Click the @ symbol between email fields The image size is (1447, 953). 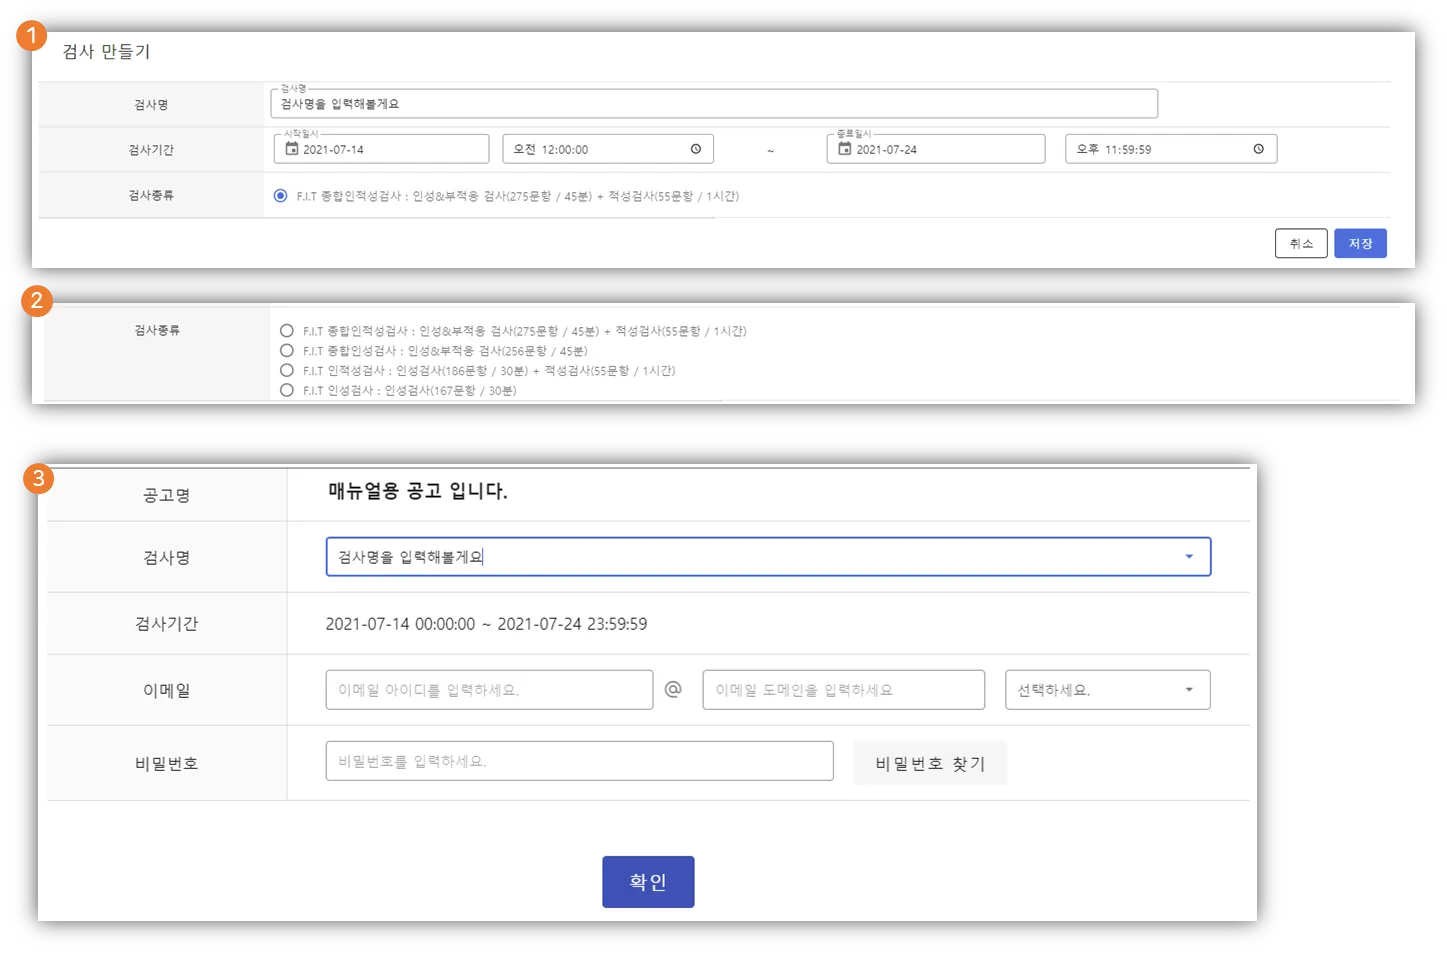[673, 689]
